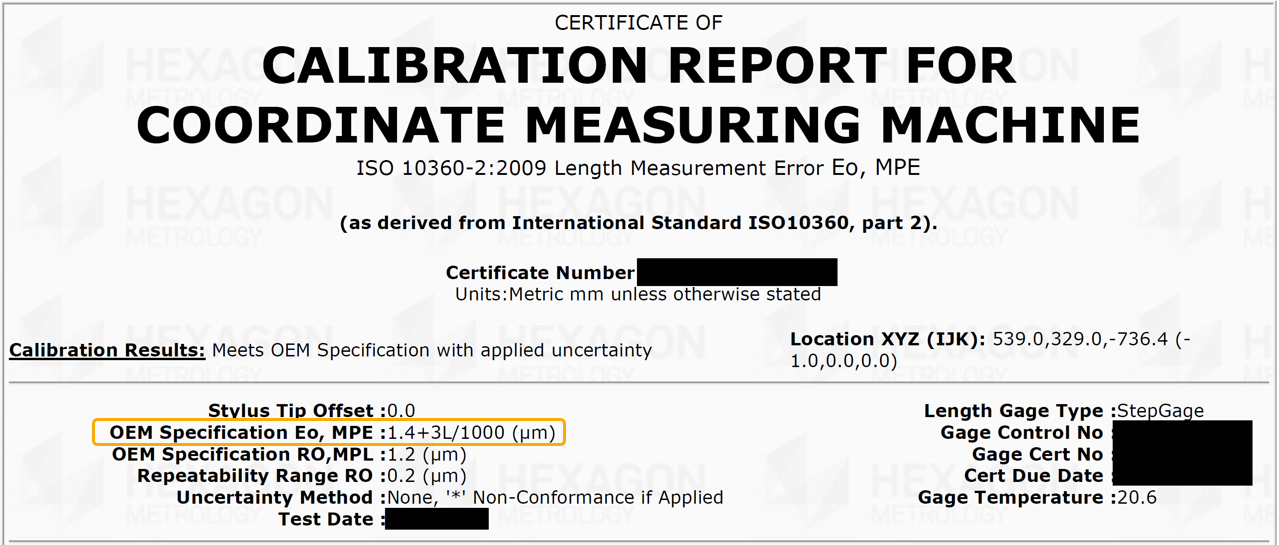This screenshot has height=545, width=1279.
Task: Click the 'Gage Cert No' label
Action: (1038, 455)
